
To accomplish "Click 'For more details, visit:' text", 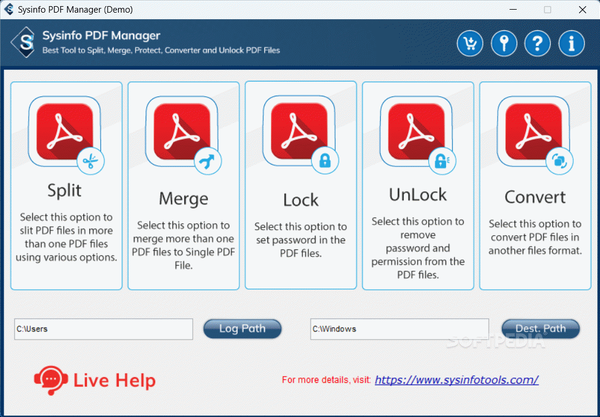I will pos(326,380).
